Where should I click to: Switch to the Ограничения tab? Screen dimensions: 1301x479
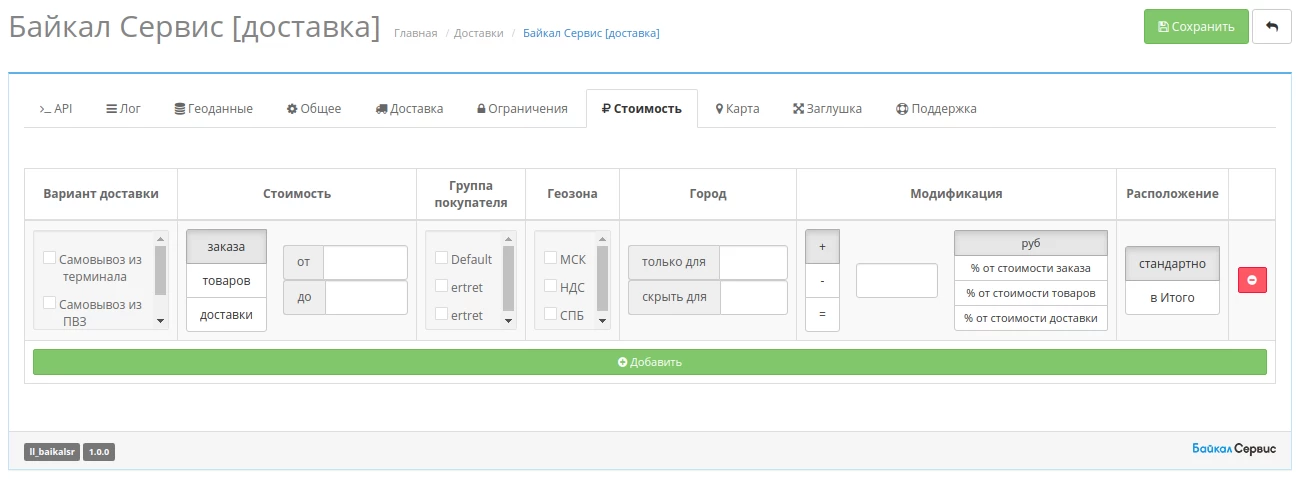tap(522, 108)
